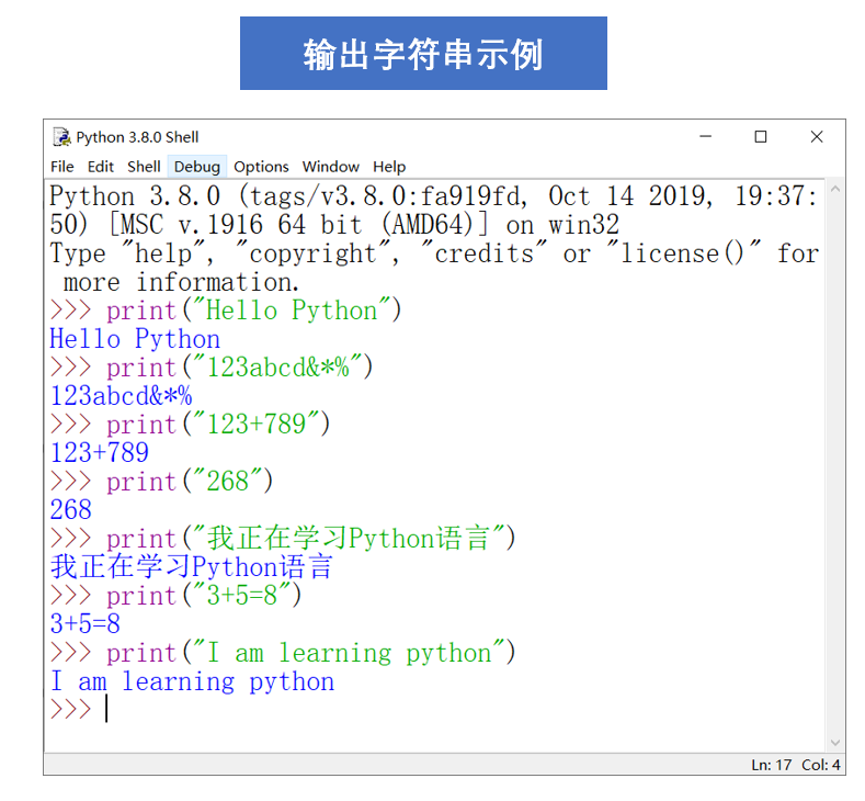This screenshot has height=801, width=865.
Task: Click the output "123abcd&*%"
Action: (x=121, y=396)
